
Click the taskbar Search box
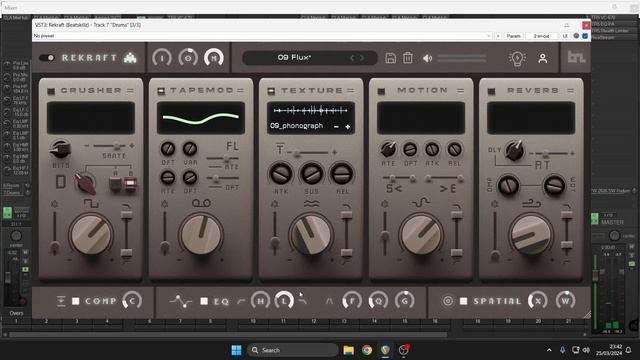tap(293, 350)
